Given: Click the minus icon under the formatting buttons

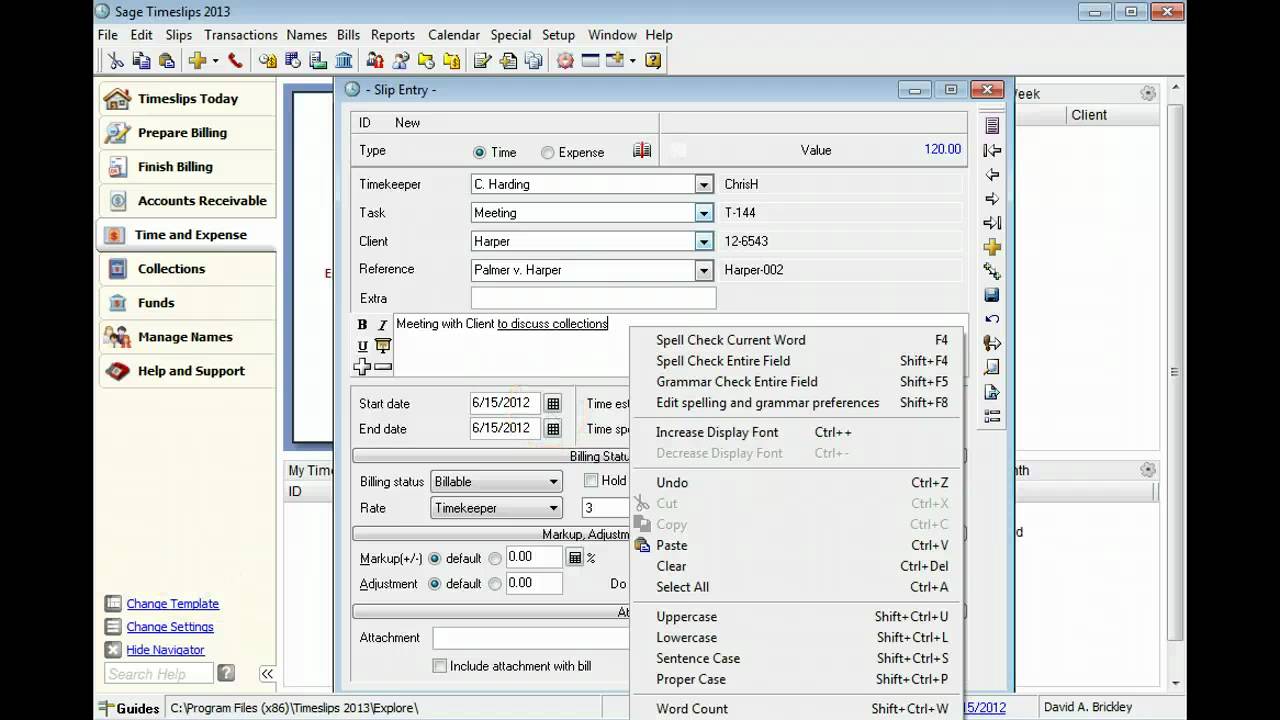Looking at the screenshot, I should coord(383,367).
